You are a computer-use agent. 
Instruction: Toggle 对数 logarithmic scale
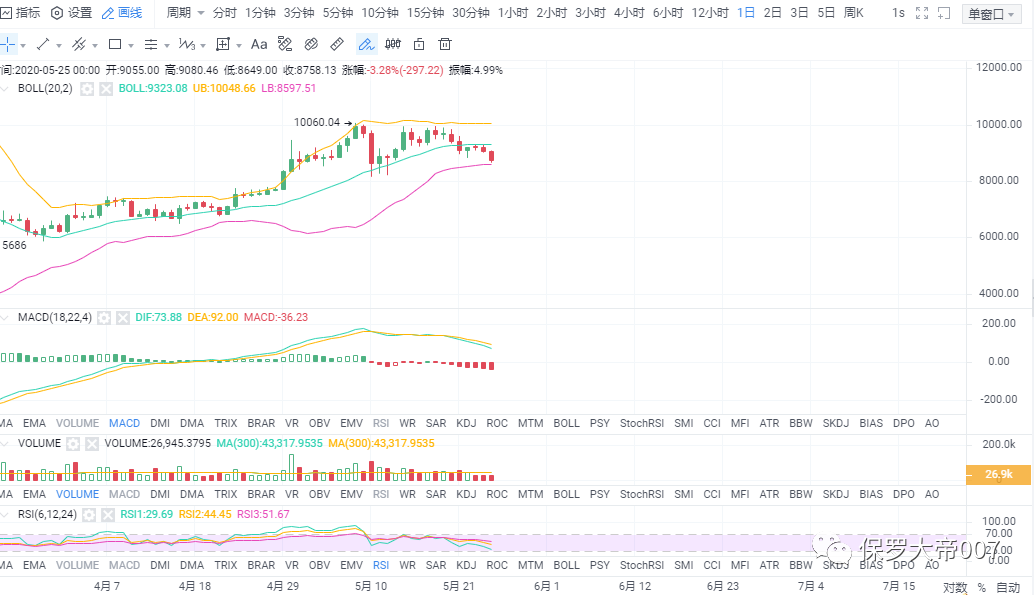point(954,587)
